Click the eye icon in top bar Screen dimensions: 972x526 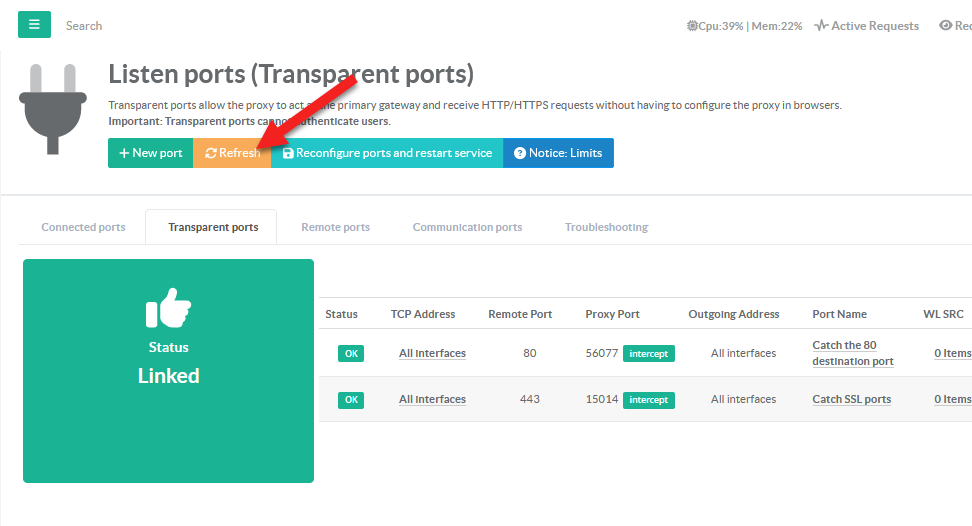[945, 26]
